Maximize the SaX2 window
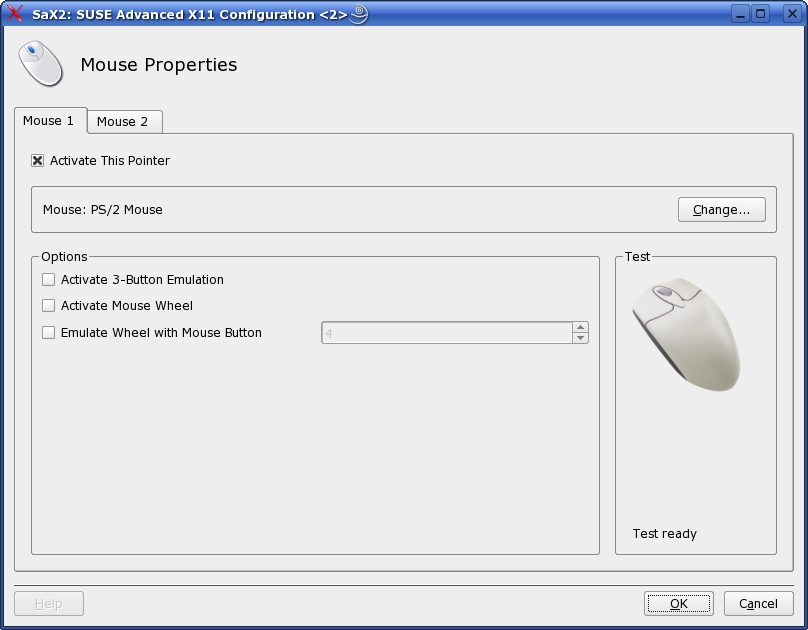 761,13
